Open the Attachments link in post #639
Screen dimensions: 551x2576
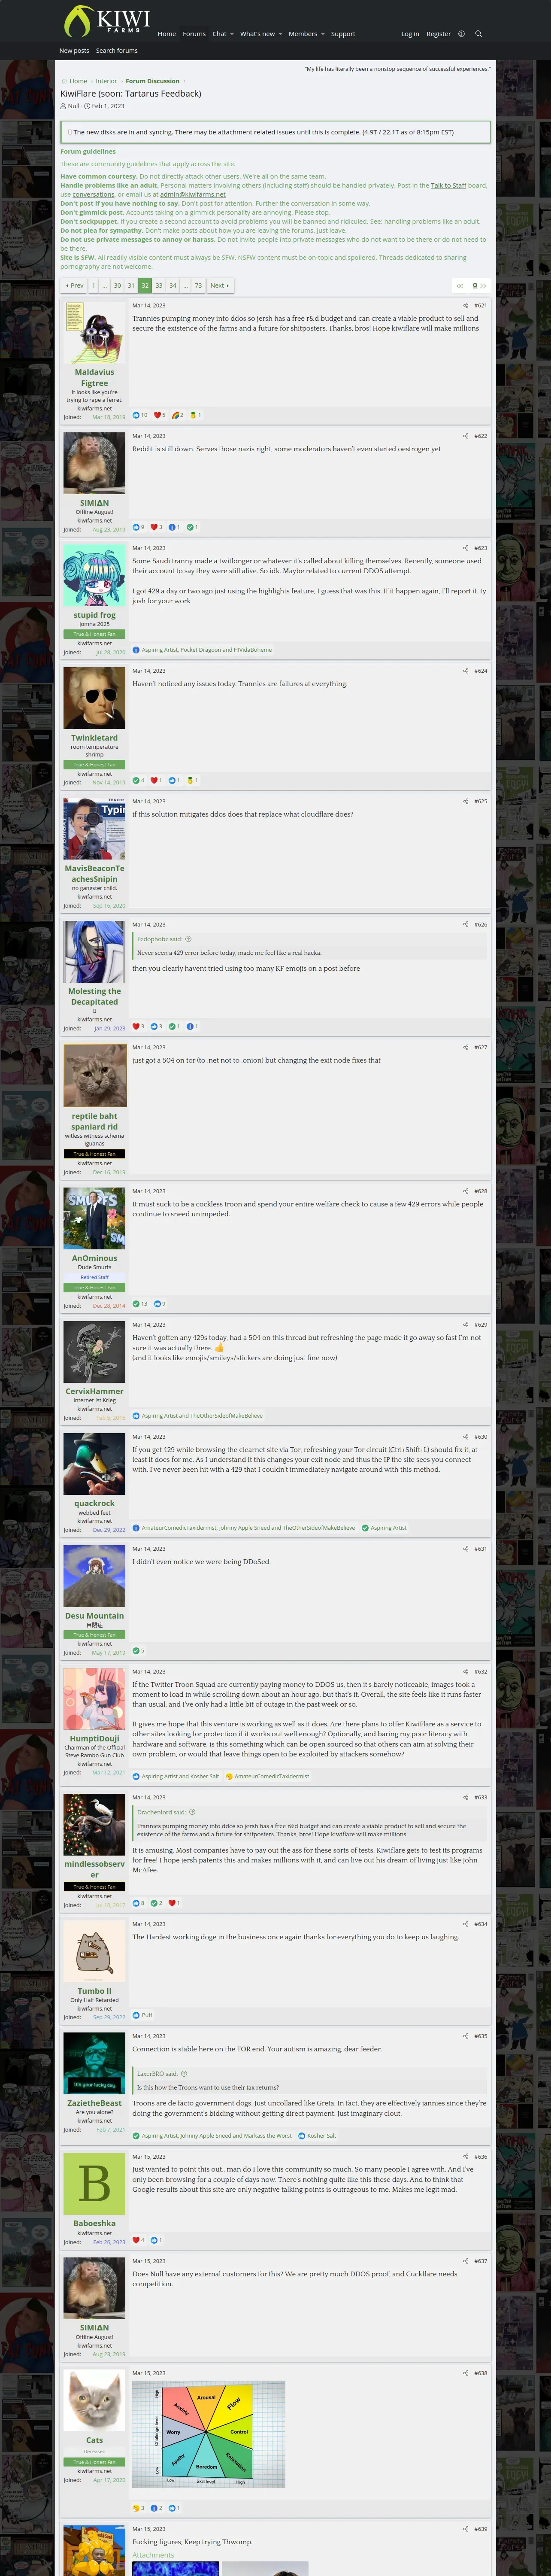(x=153, y=2555)
